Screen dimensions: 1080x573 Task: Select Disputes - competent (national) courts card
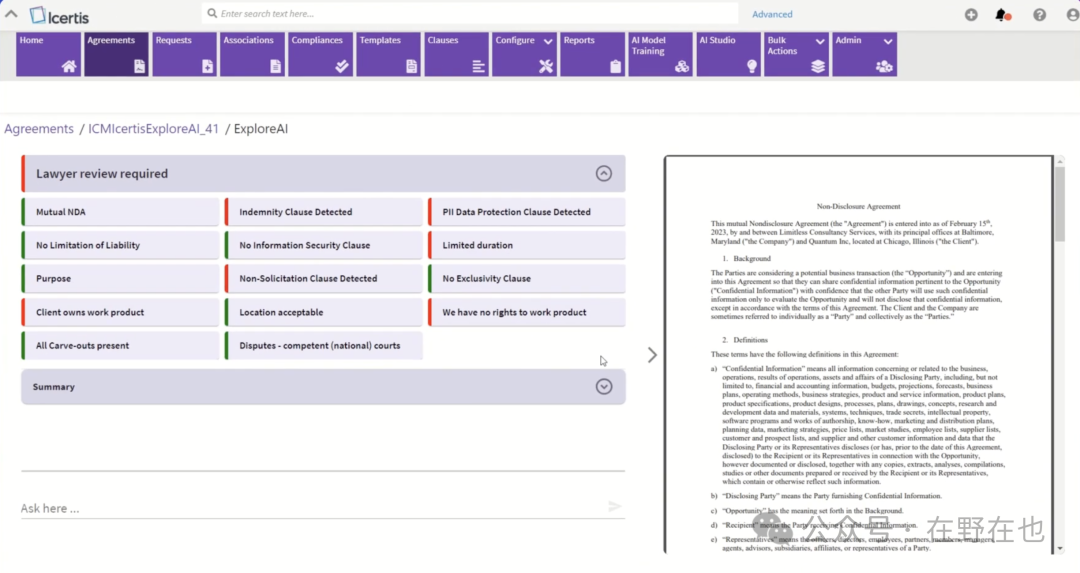click(x=324, y=346)
